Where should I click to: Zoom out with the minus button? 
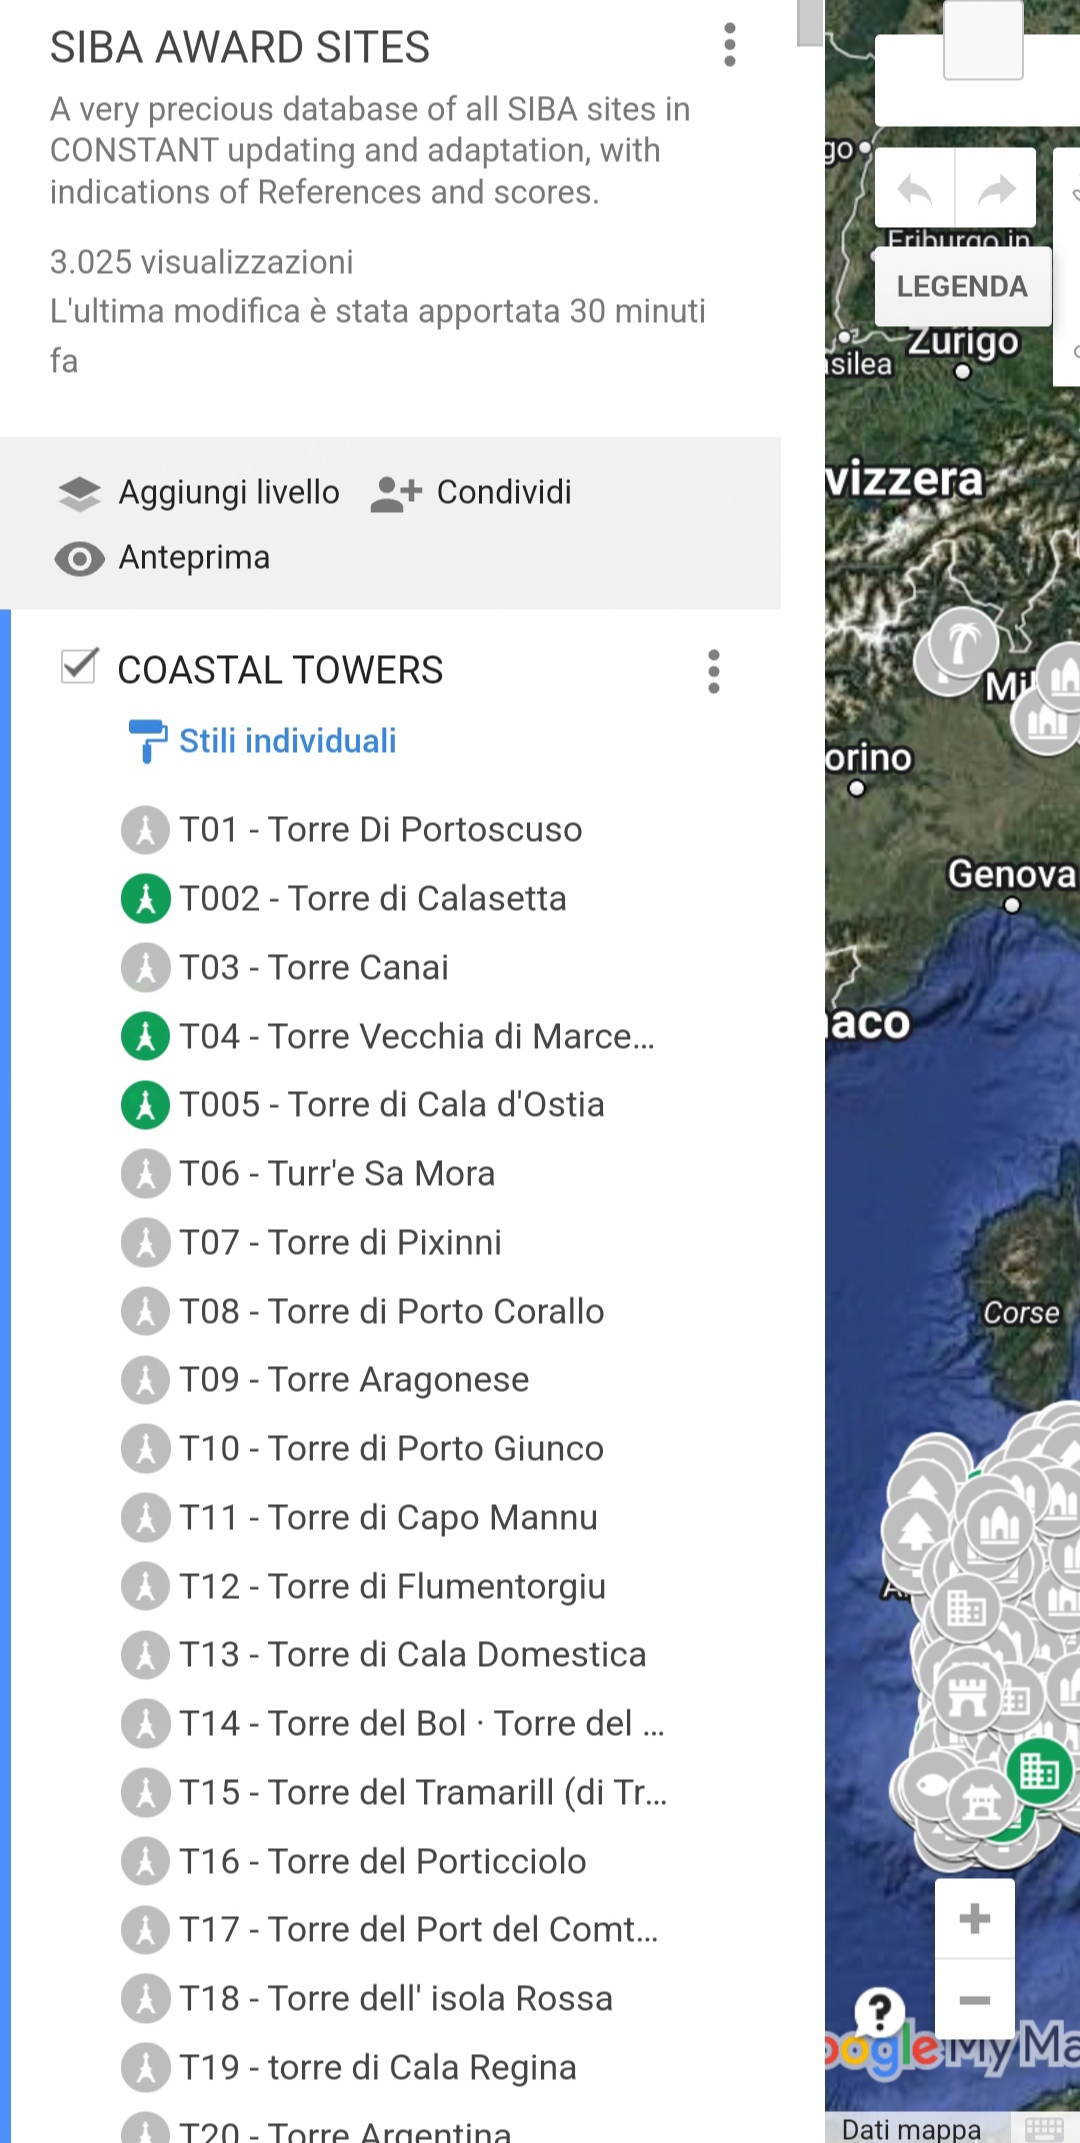[x=974, y=2000]
